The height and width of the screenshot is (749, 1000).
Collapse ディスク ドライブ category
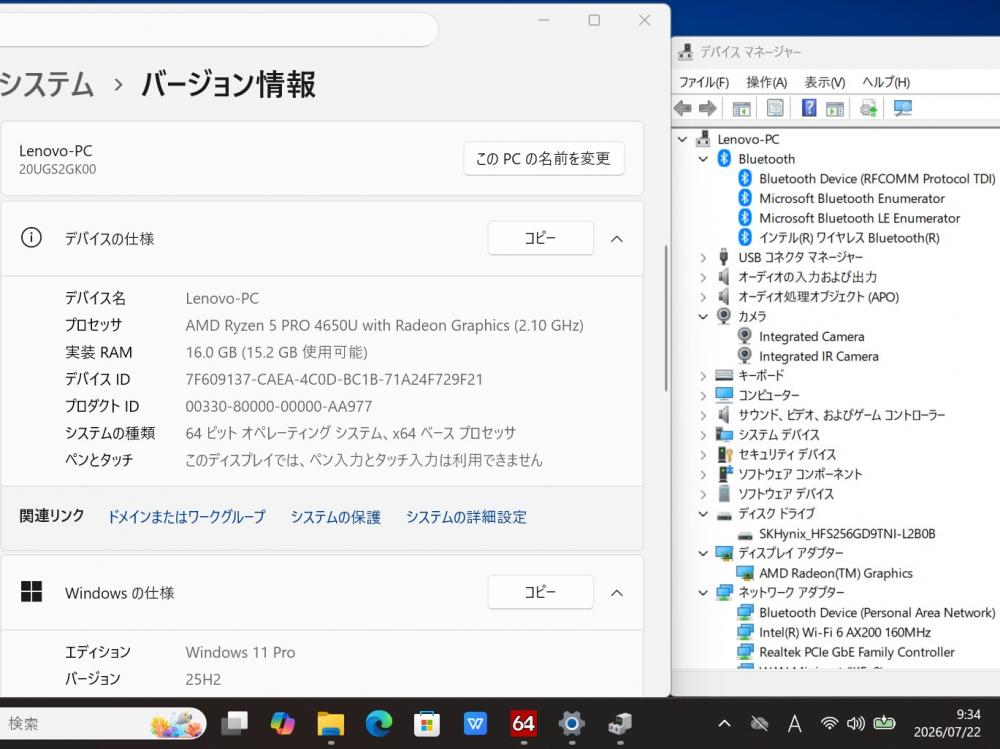(703, 514)
